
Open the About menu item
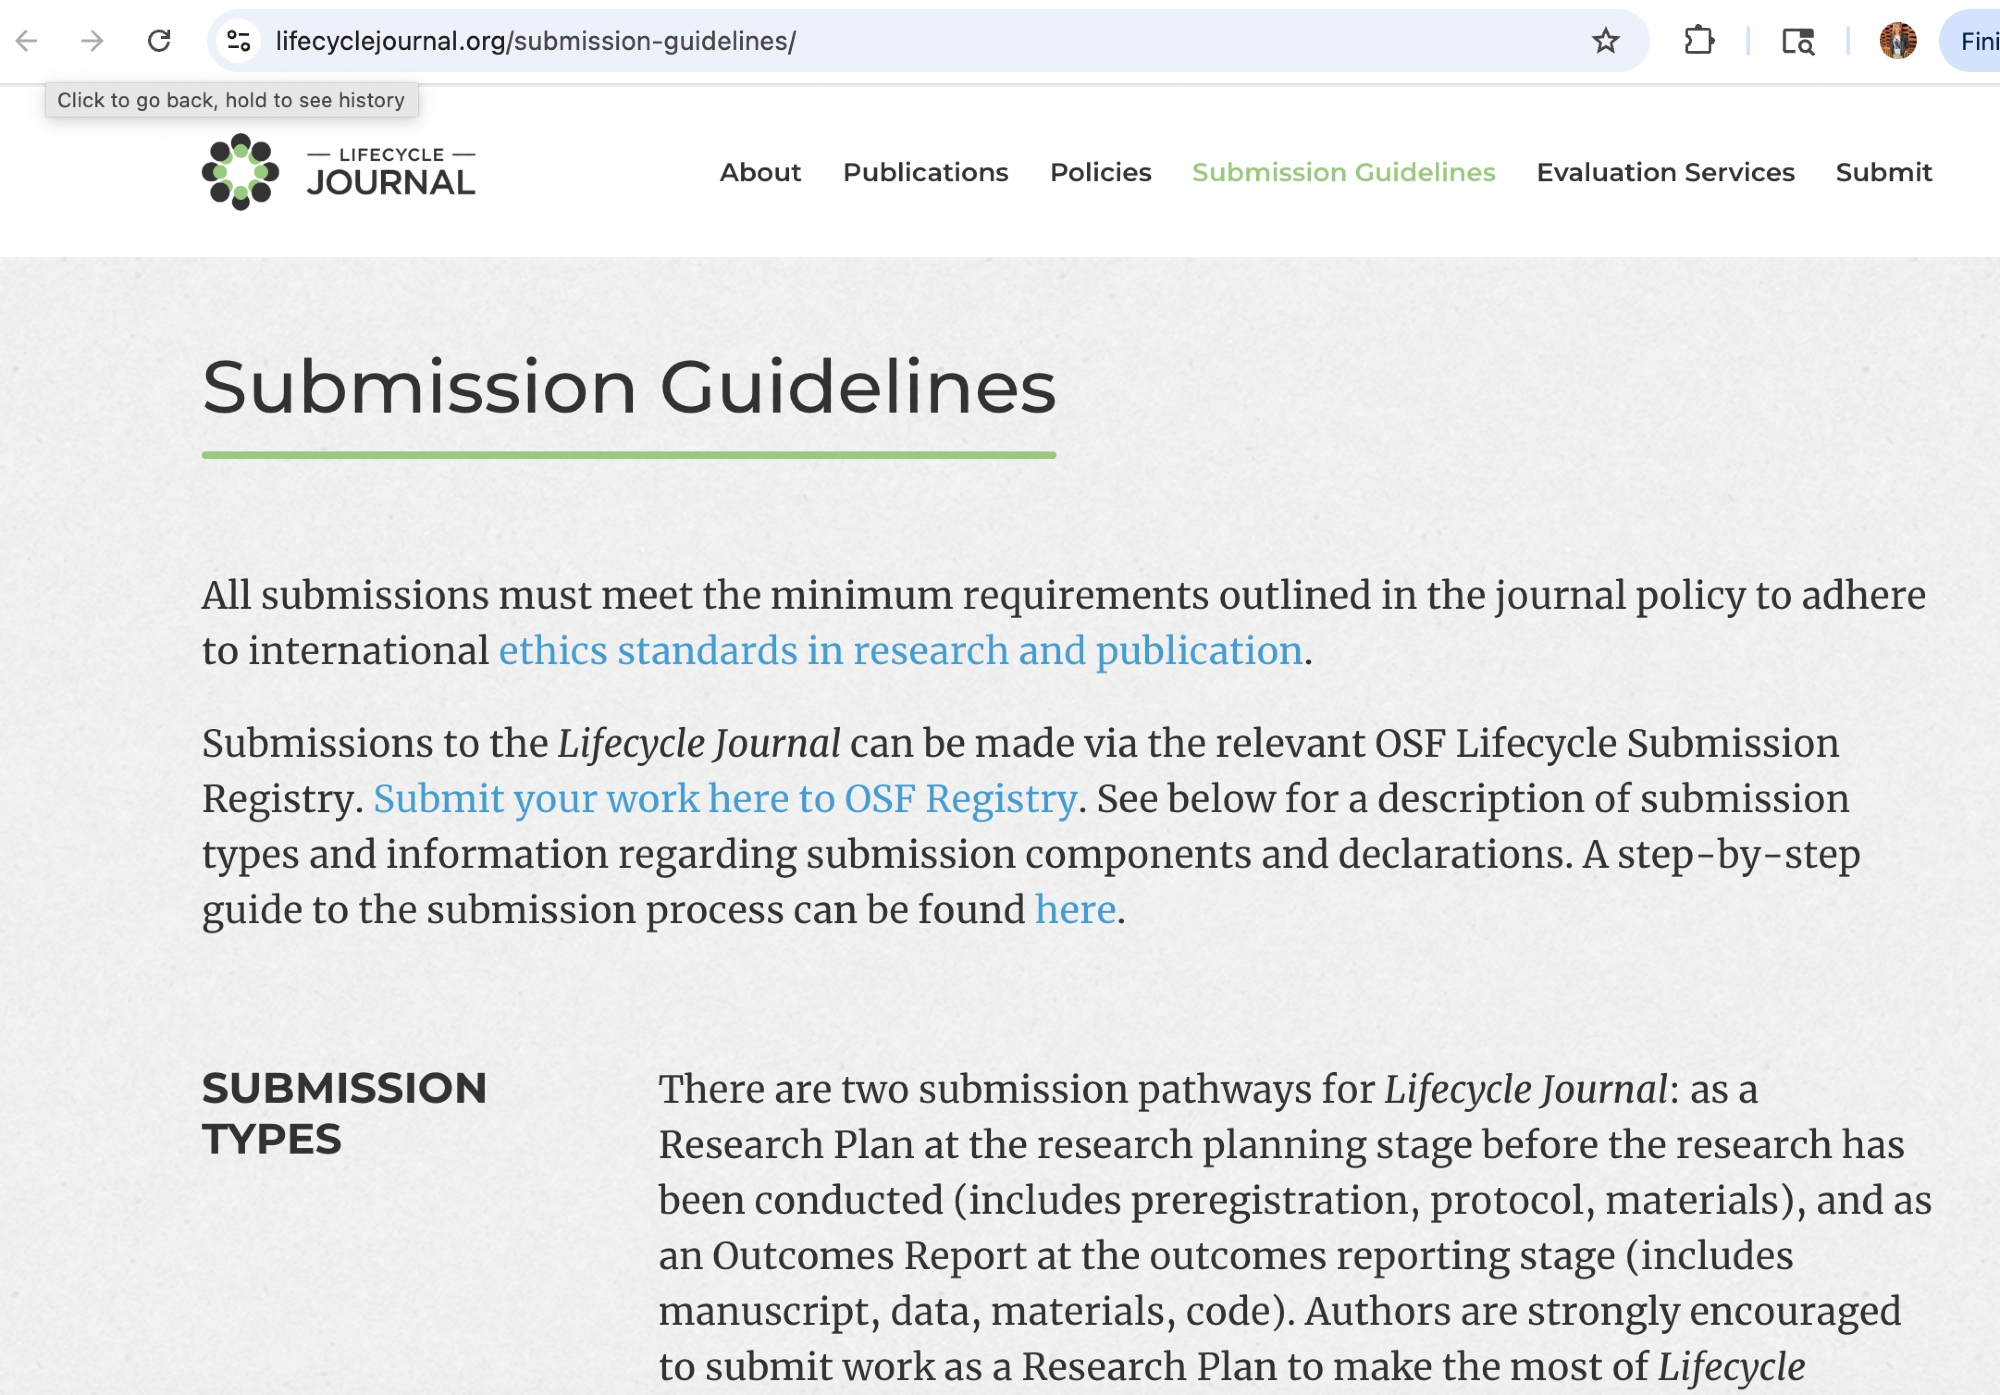coord(760,172)
